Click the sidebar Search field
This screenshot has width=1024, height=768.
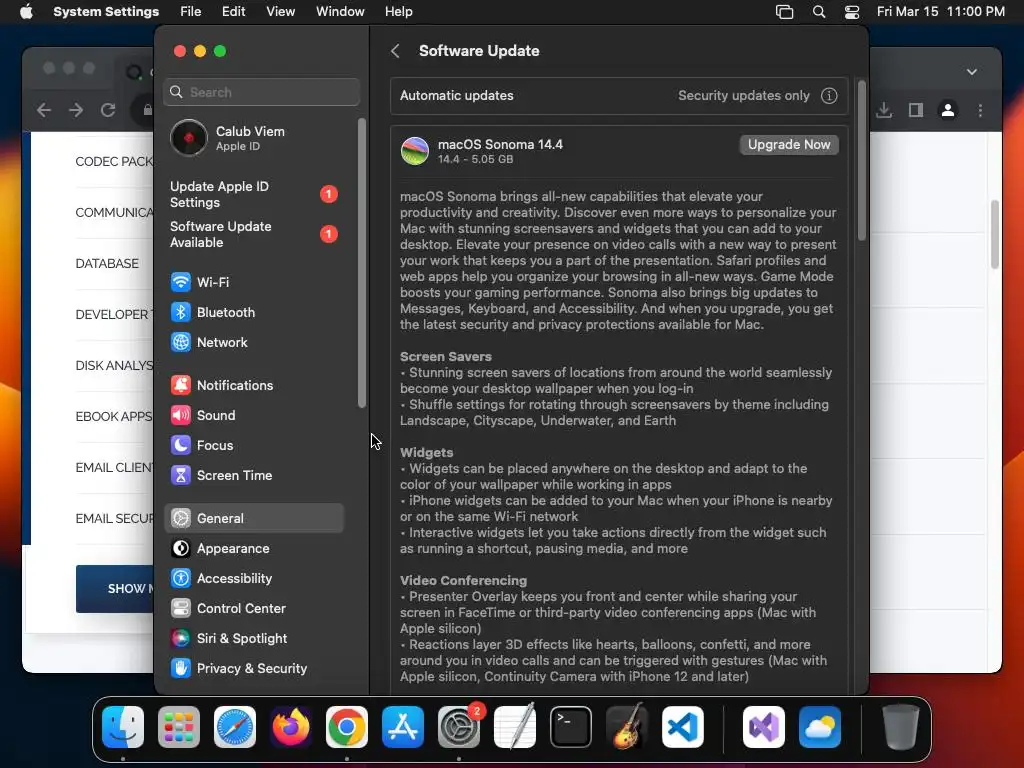(x=261, y=92)
